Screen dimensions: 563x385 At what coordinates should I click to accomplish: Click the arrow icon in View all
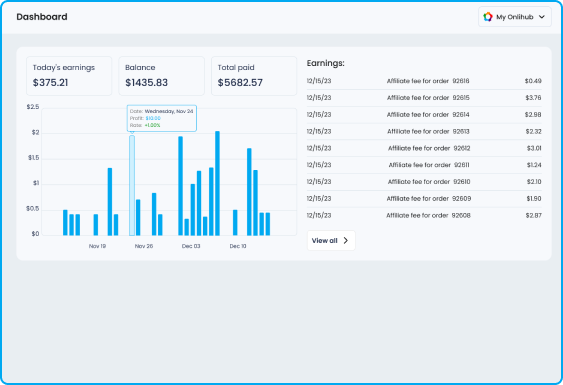coord(346,241)
